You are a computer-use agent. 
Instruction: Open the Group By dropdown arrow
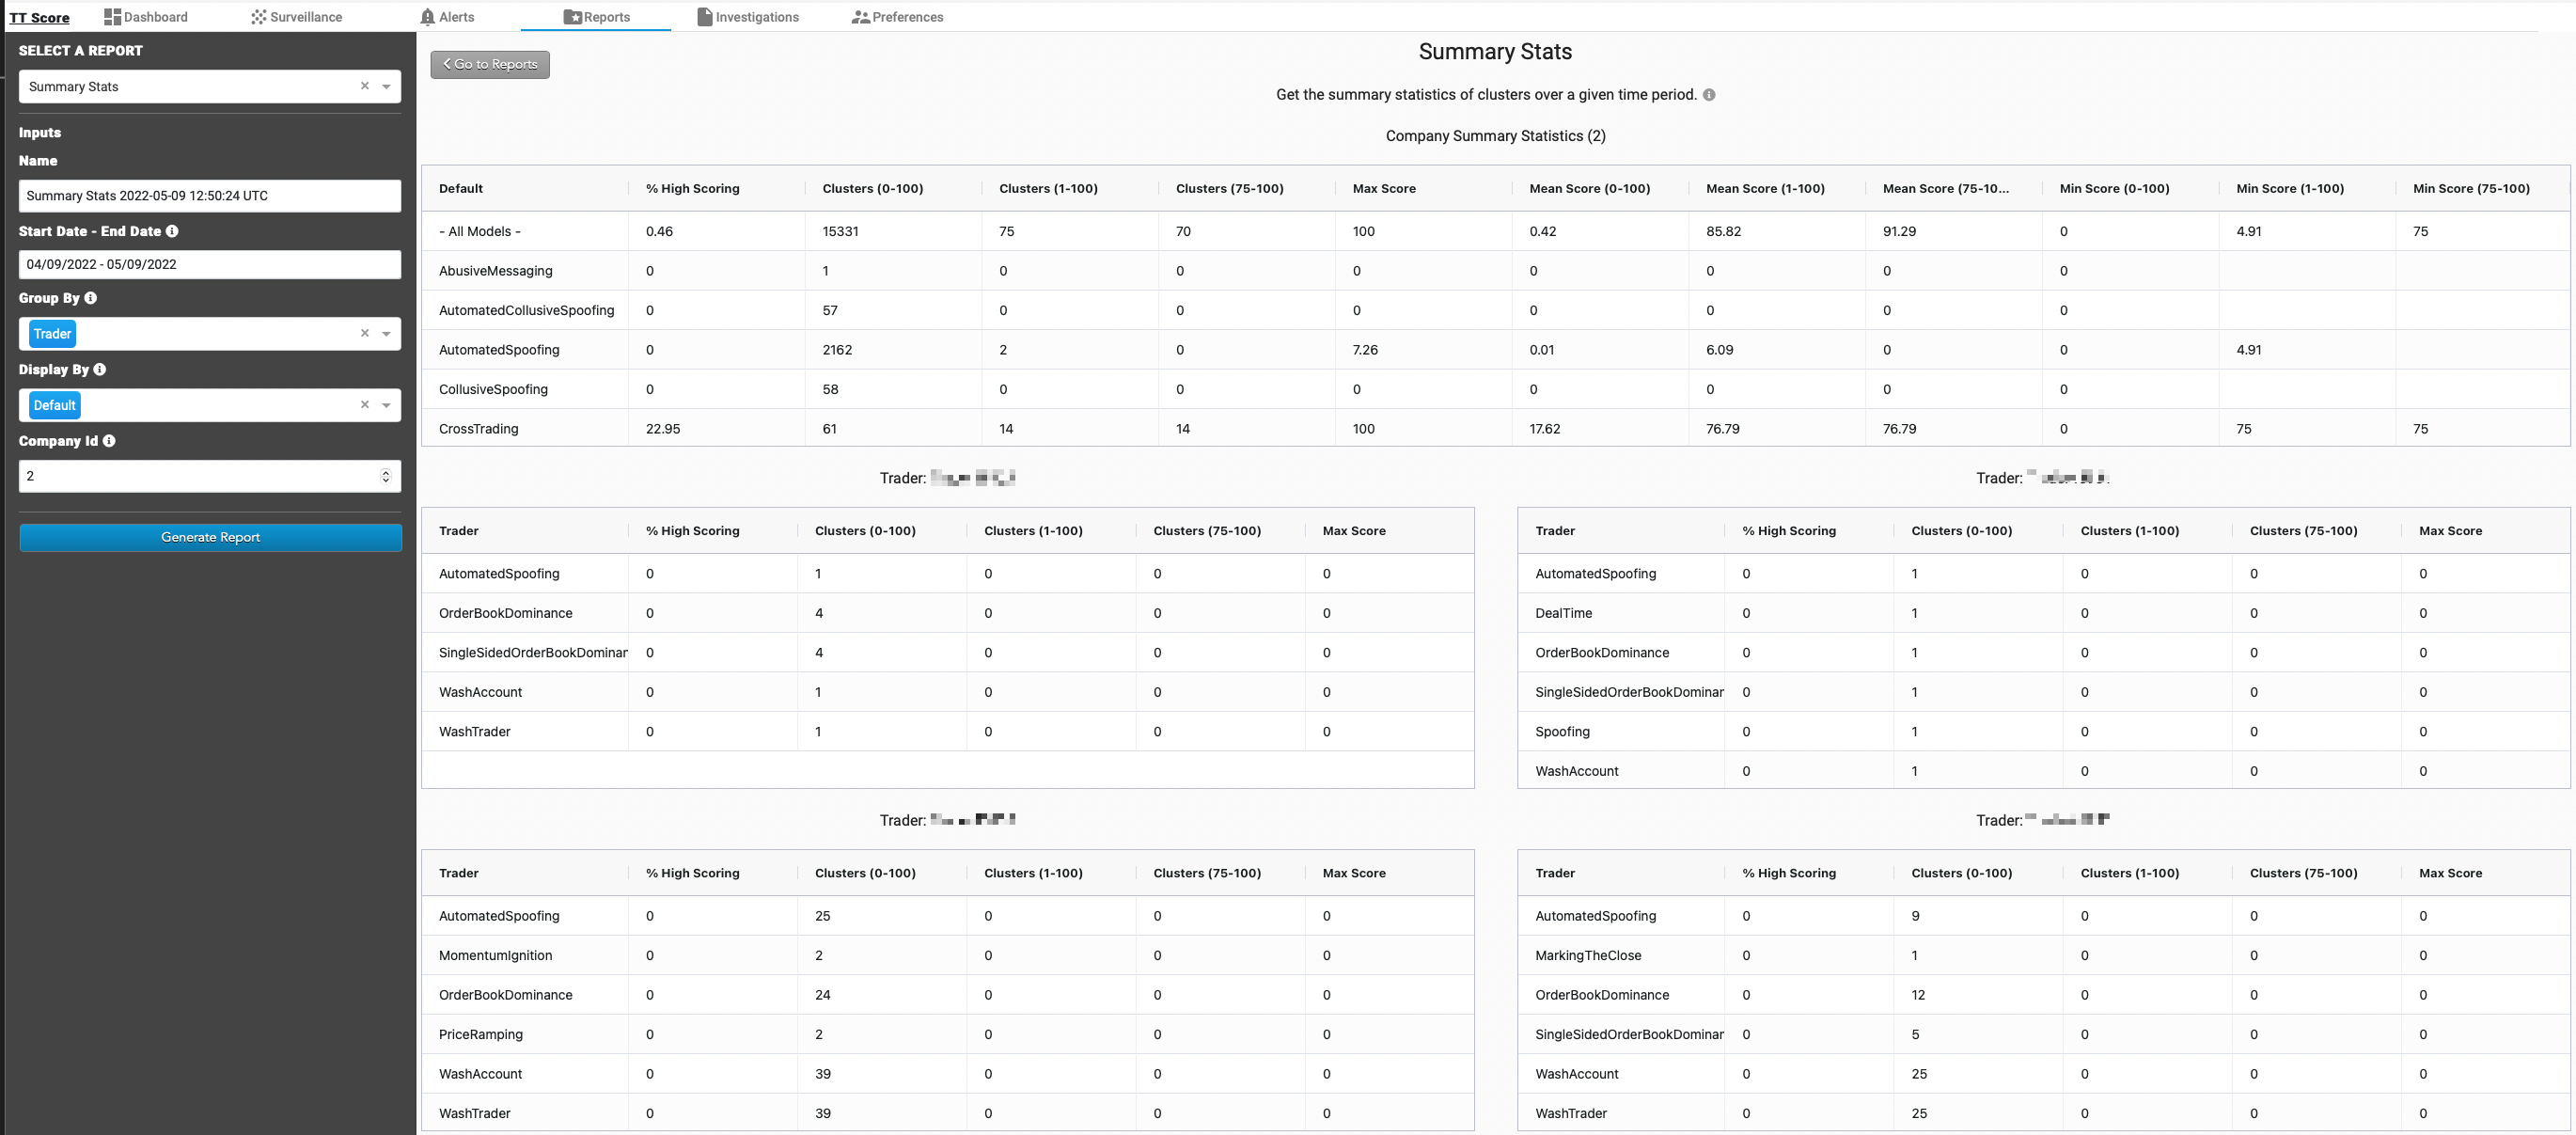386,334
